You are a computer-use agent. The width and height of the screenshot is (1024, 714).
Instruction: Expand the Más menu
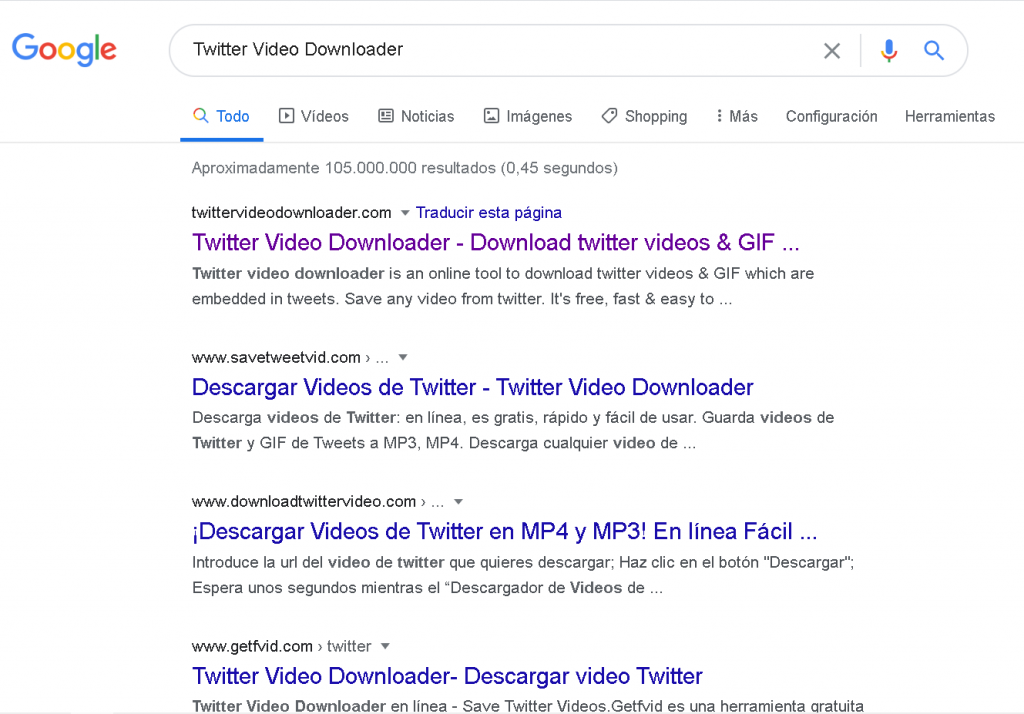pos(737,116)
